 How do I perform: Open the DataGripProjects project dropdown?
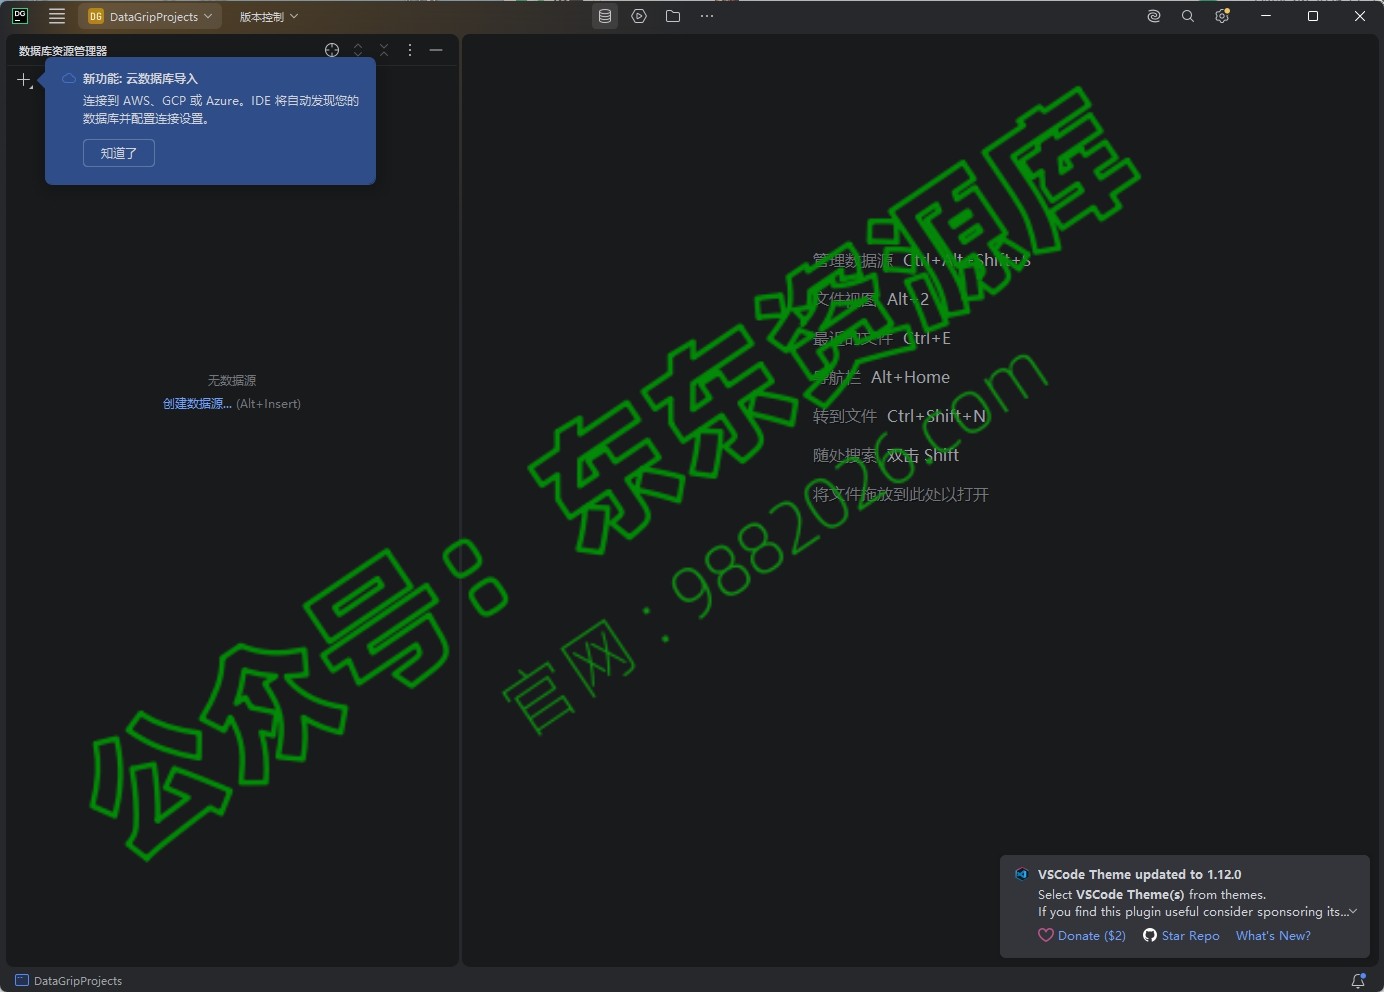[x=150, y=16]
